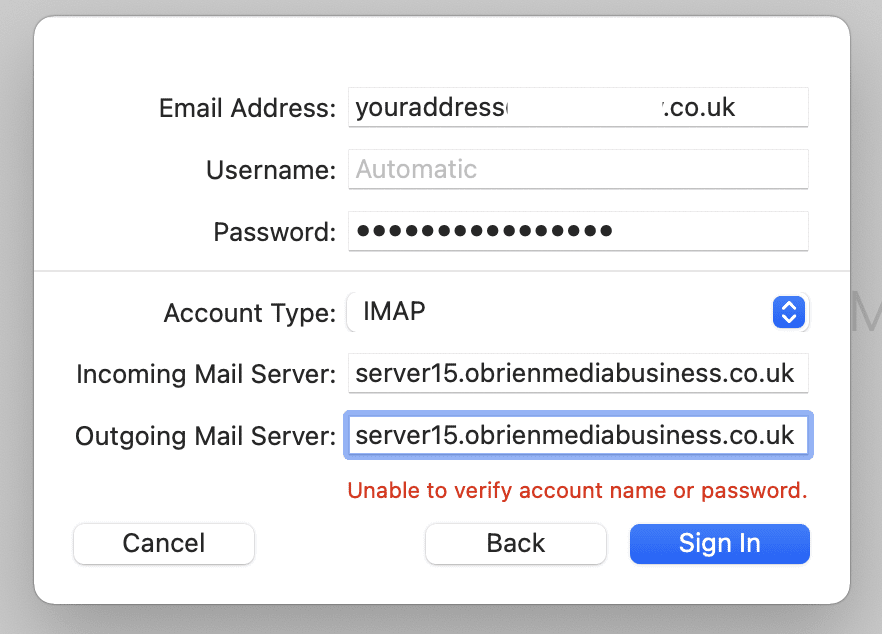Screen dimensions: 882x634
Task: Click the red unable to verify error message
Action: (577, 491)
